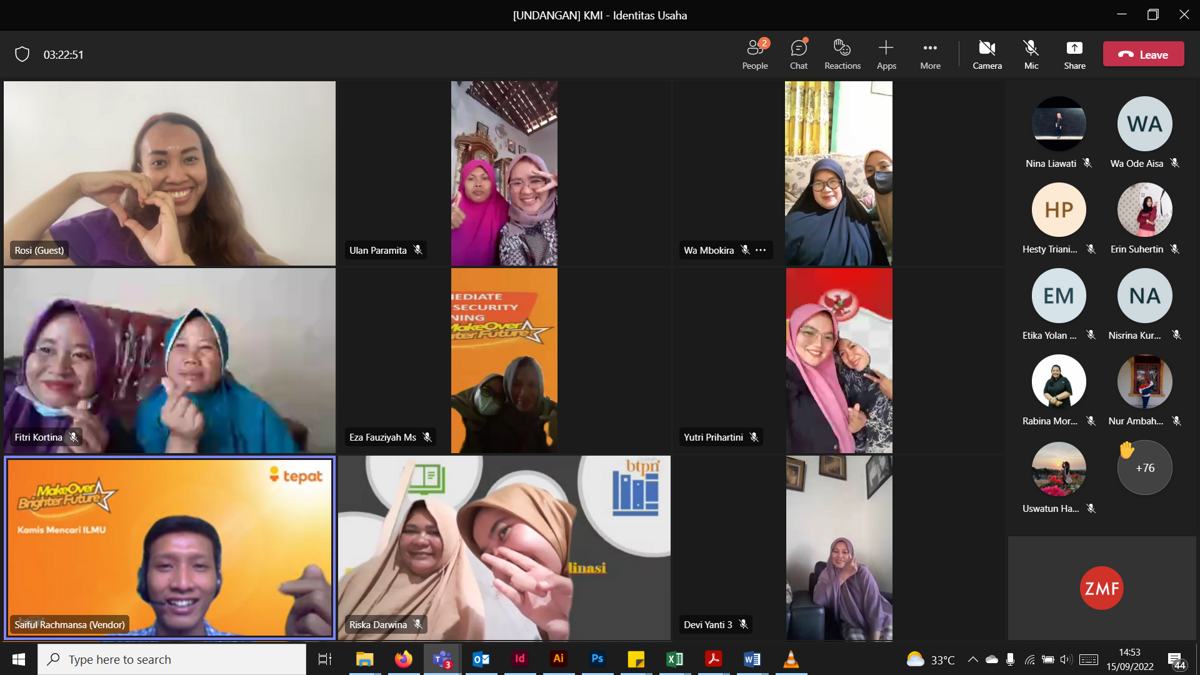
Task: Show the Reactions menu
Action: pyautogui.click(x=842, y=54)
